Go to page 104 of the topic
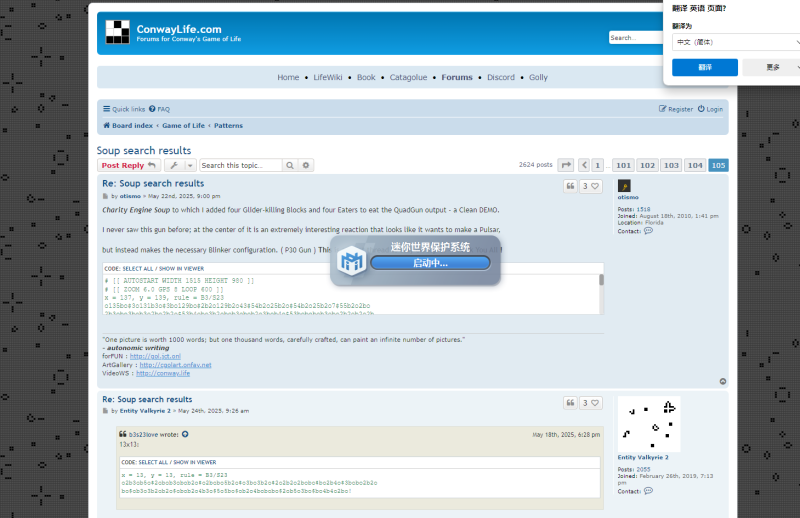The image size is (800, 518). click(x=695, y=165)
